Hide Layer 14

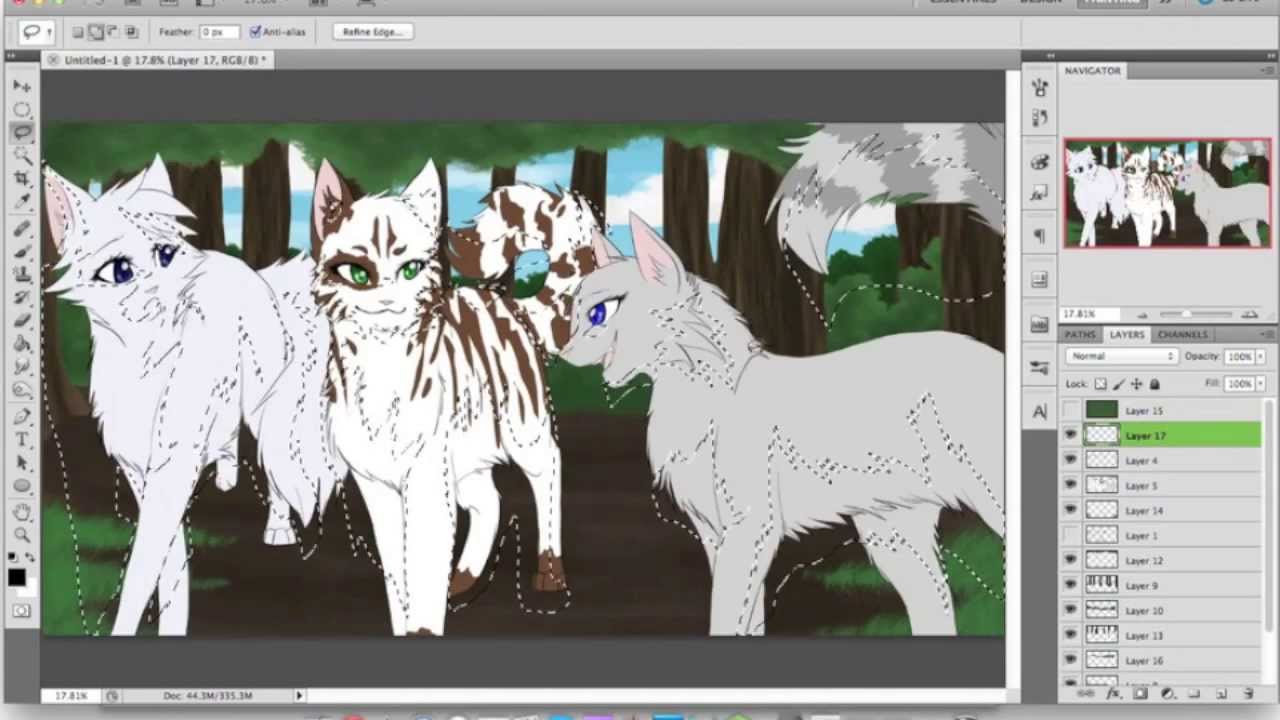click(1071, 510)
